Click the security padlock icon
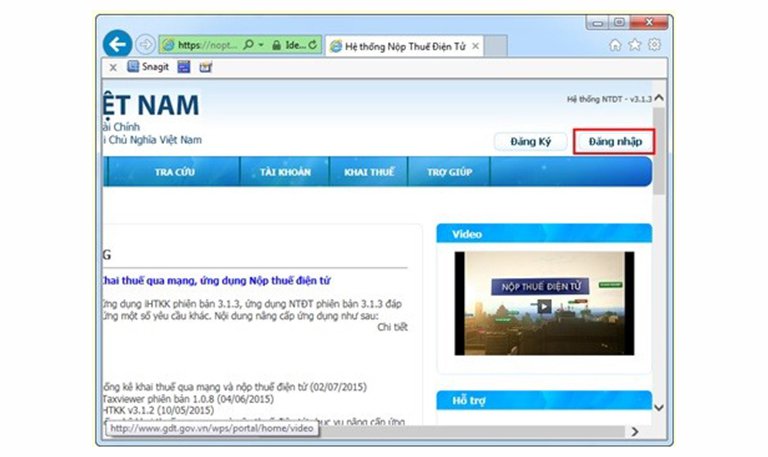Screen dimensions: 768x457 point(276,45)
